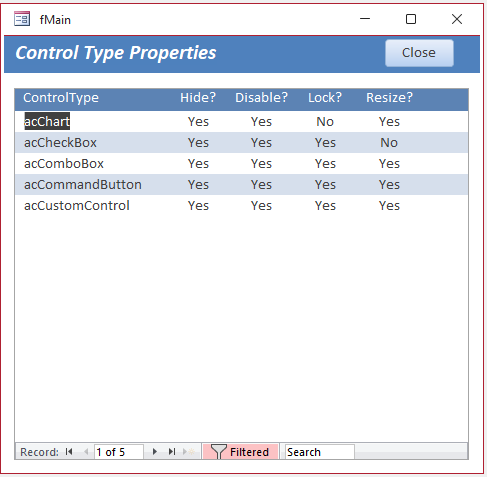Click the new blank record icon
Viewport: 487px width, 477px height.
(x=189, y=452)
